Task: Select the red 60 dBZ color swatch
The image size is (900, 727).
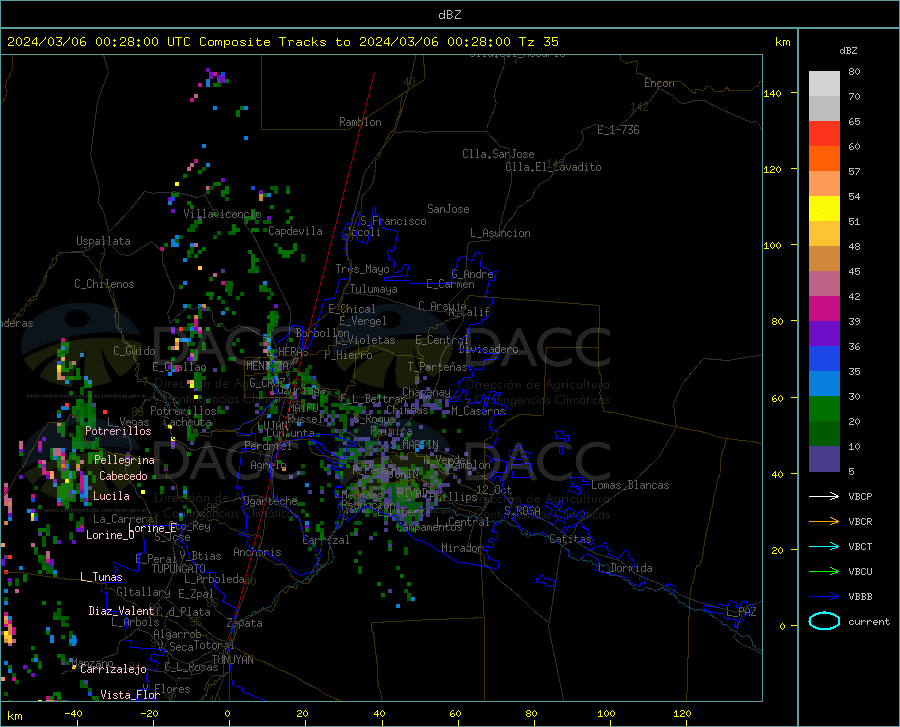Action: click(824, 134)
